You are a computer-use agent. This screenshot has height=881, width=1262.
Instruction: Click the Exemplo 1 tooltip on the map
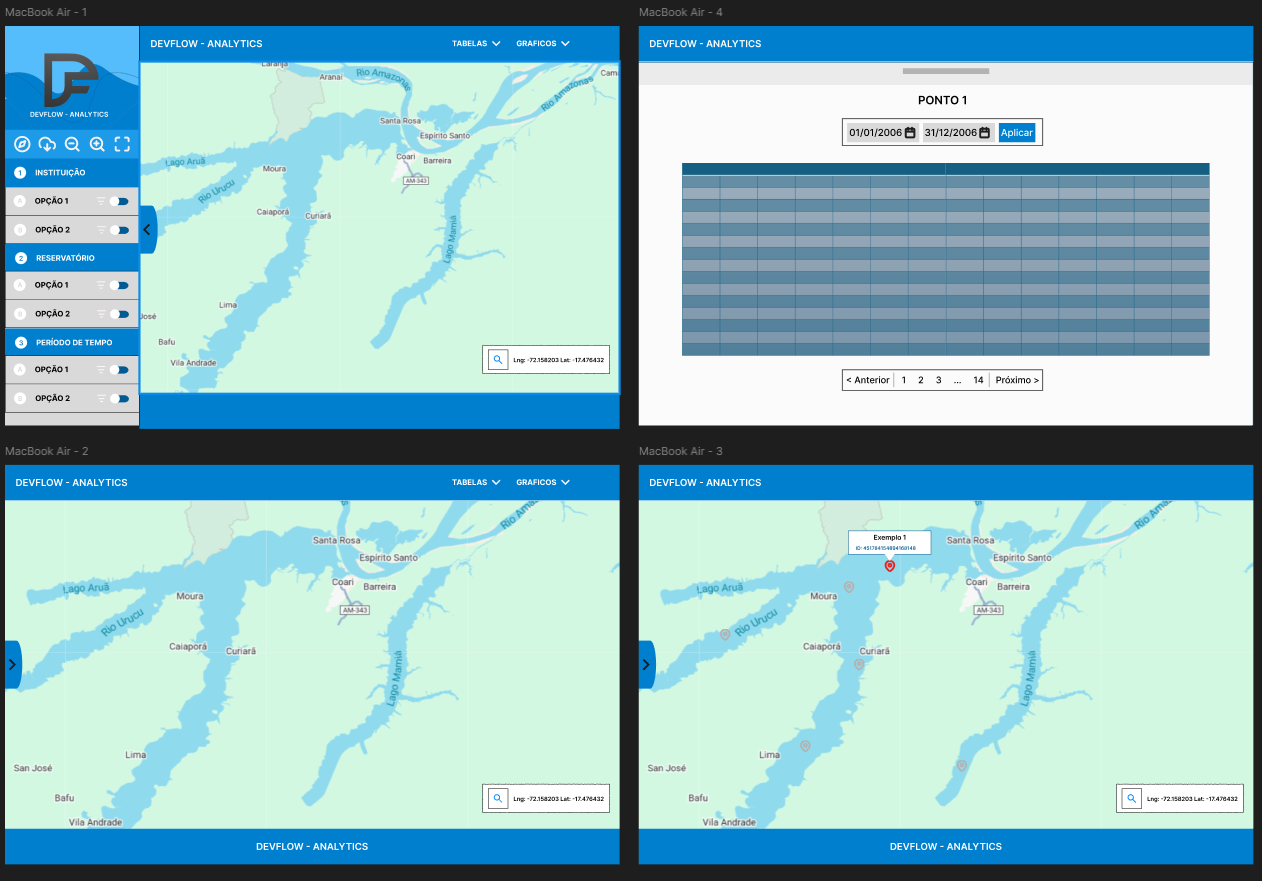pyautogui.click(x=890, y=542)
